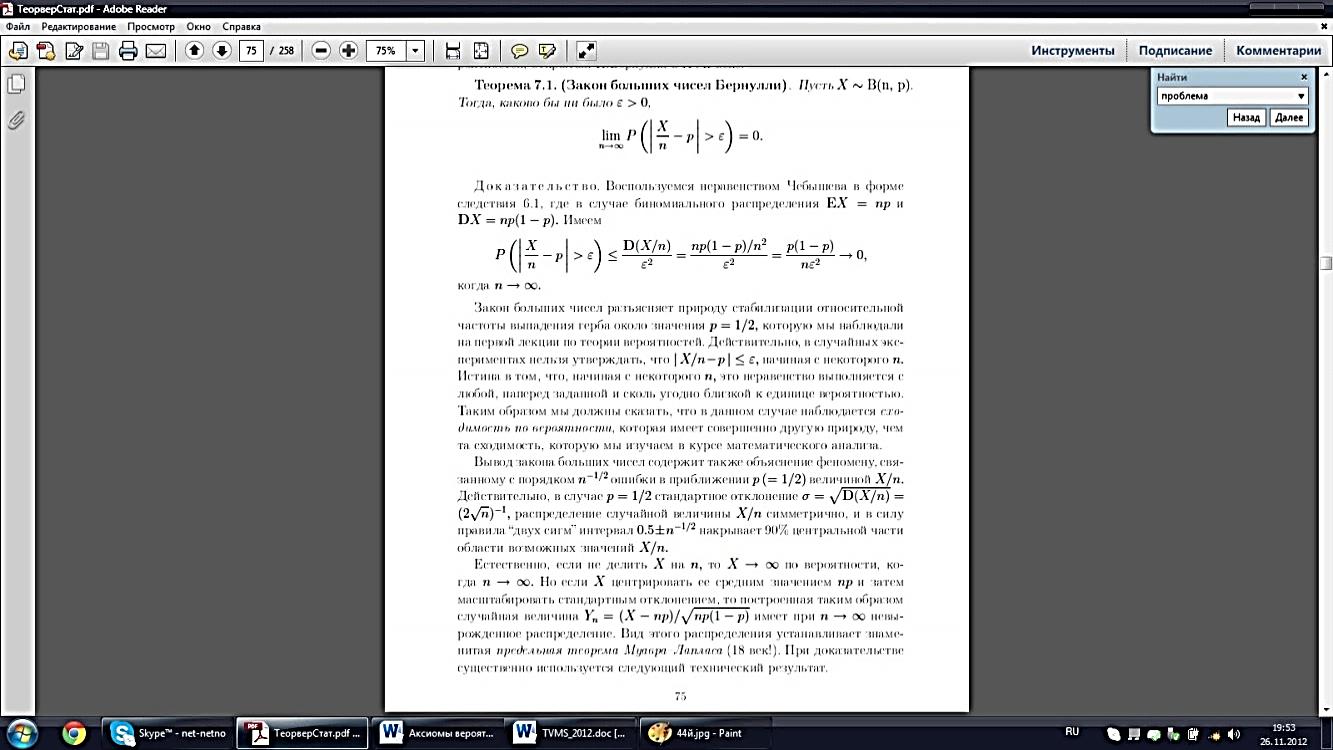The width and height of the screenshot is (1333, 750).
Task: Open the page thumbnails panel
Action: click(x=16, y=84)
